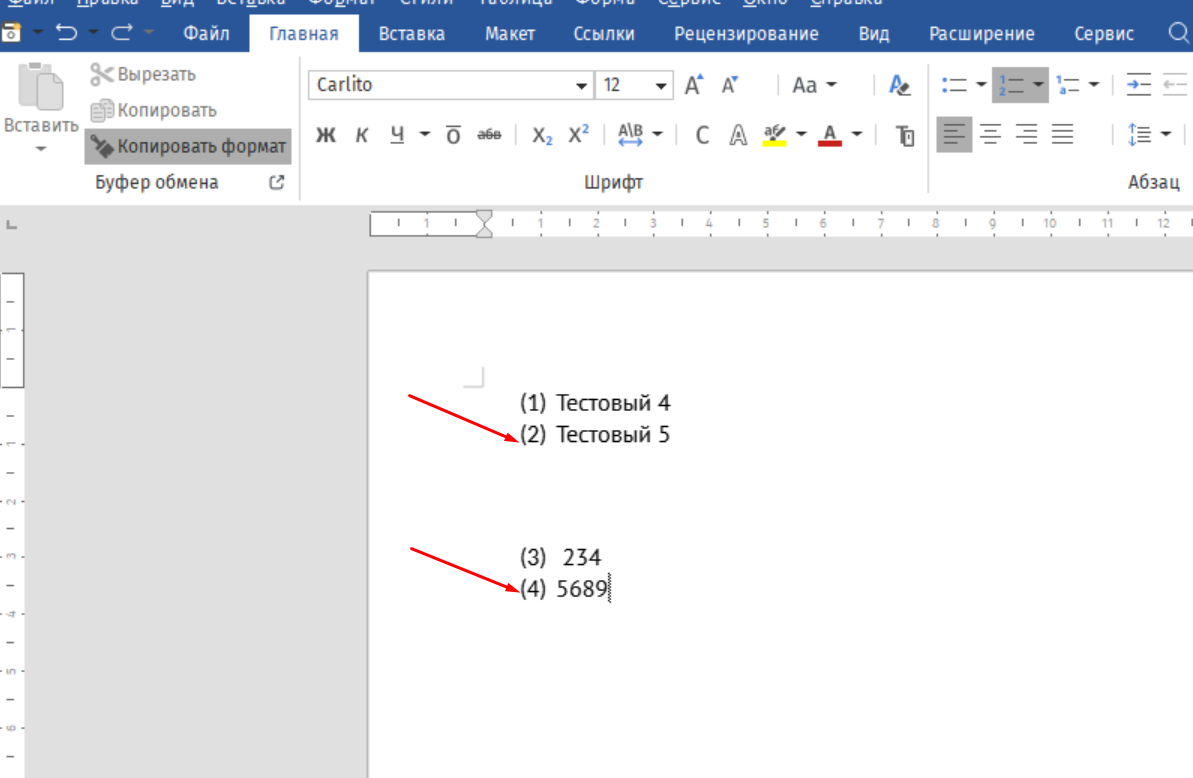The image size is (1193, 778).
Task: Toggle Copy format (Копировать формат) paintbrush
Action: click(x=188, y=146)
